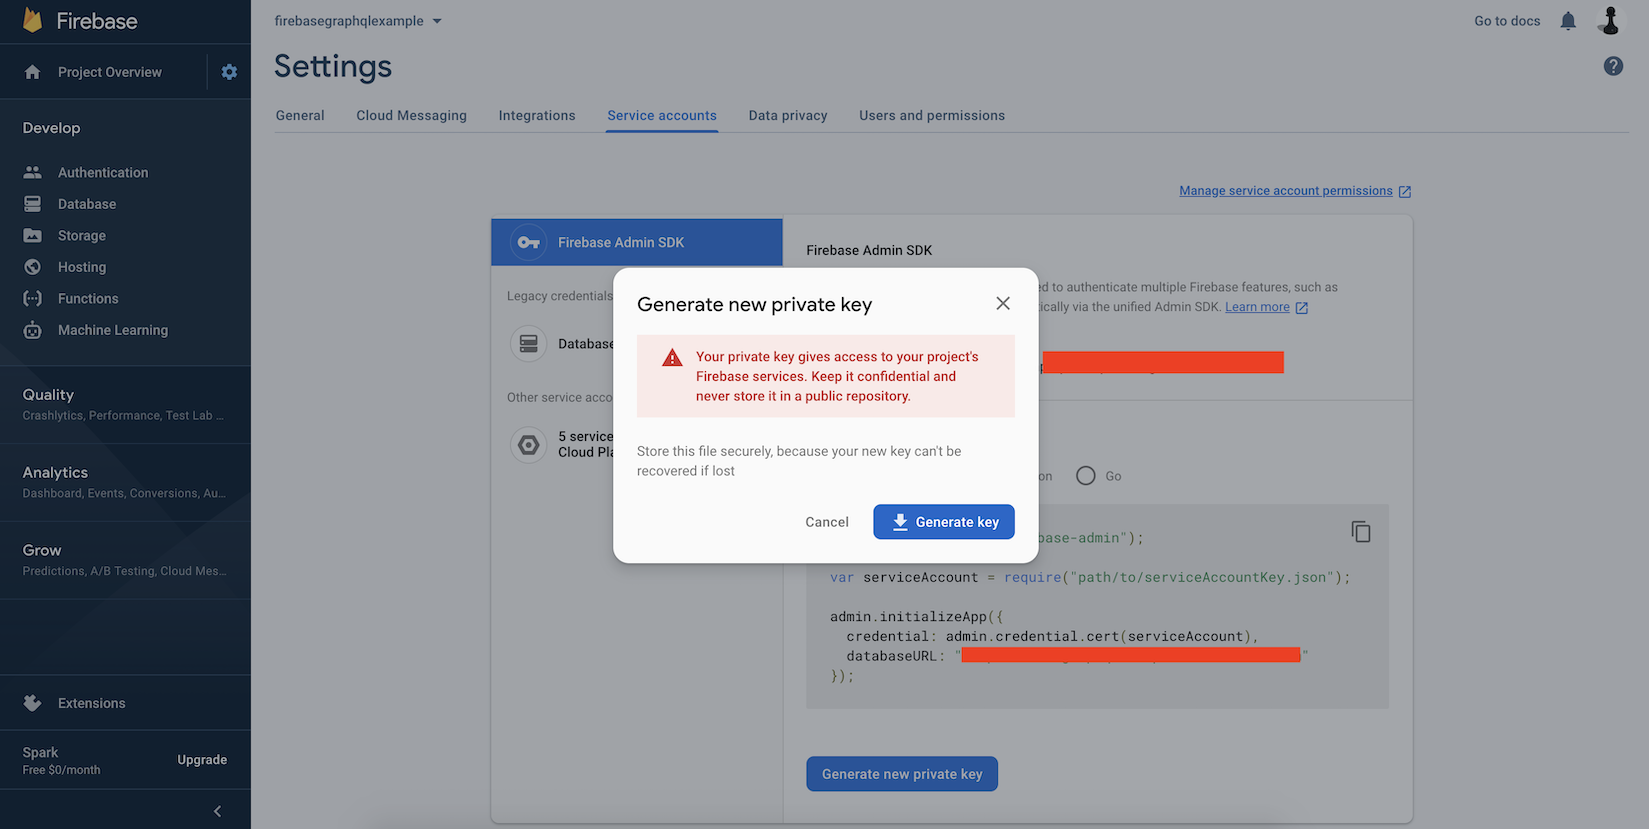Open the Users and permissions tab
Screen dimensions: 1649x829
tap(932, 115)
